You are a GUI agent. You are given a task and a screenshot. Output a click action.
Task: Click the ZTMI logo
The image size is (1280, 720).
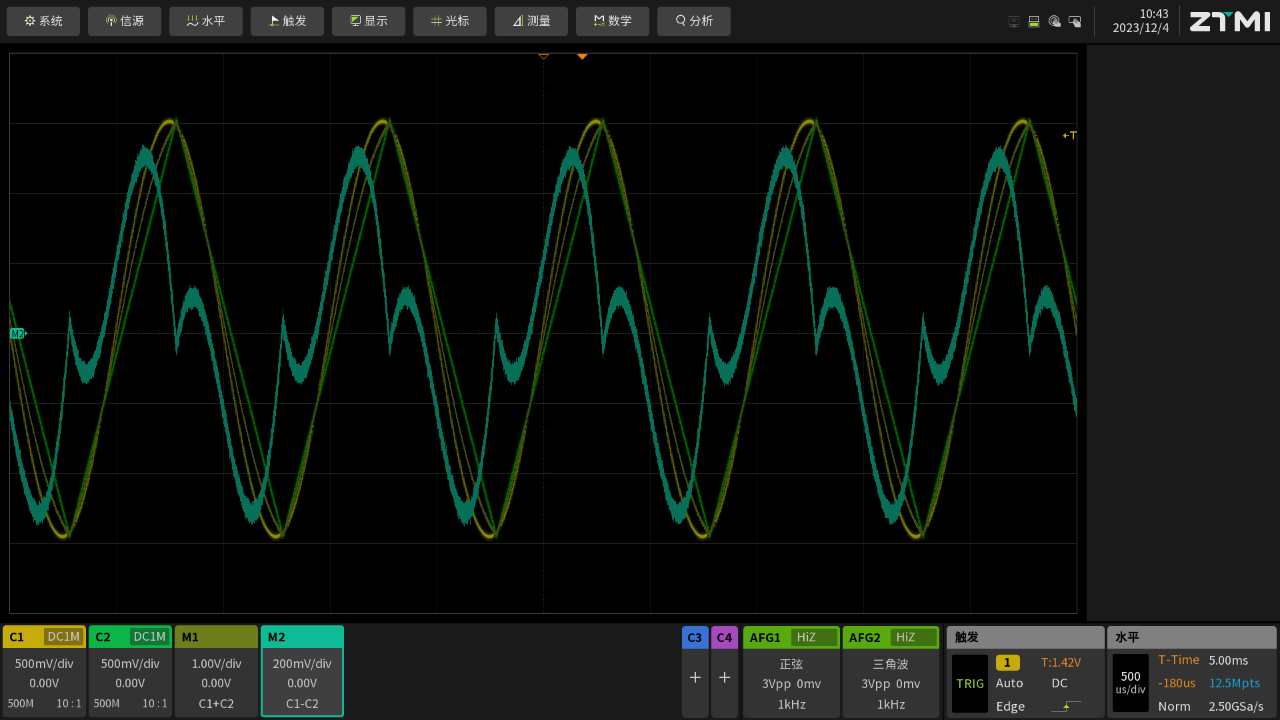pyautogui.click(x=1229, y=21)
